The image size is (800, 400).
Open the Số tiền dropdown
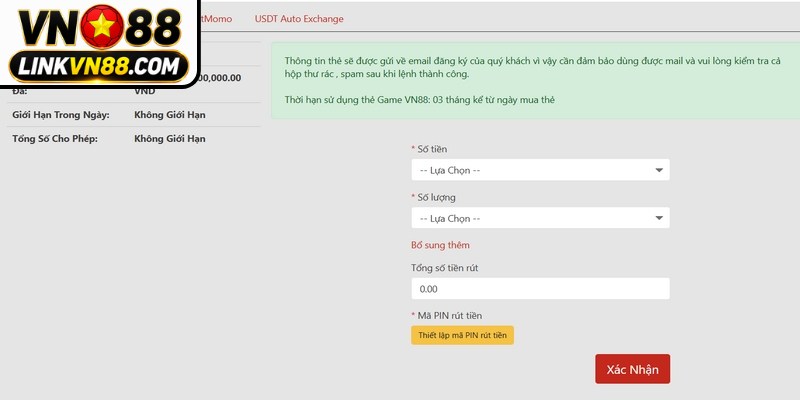pyautogui.click(x=540, y=170)
